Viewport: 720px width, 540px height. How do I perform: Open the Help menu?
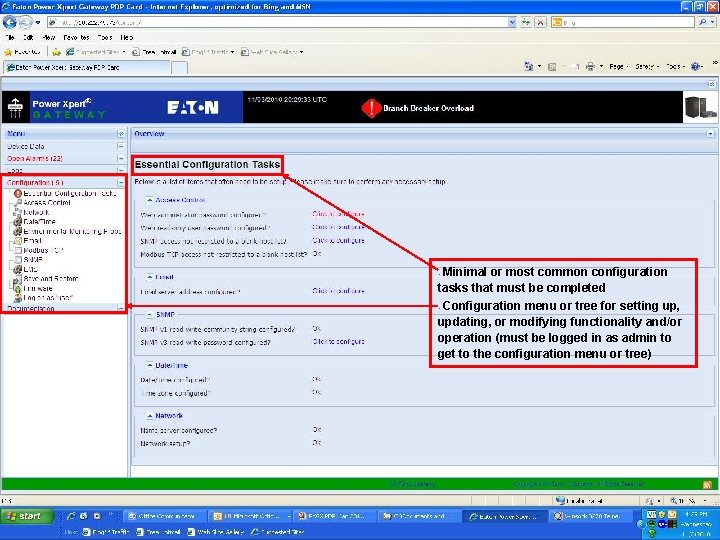coord(127,38)
